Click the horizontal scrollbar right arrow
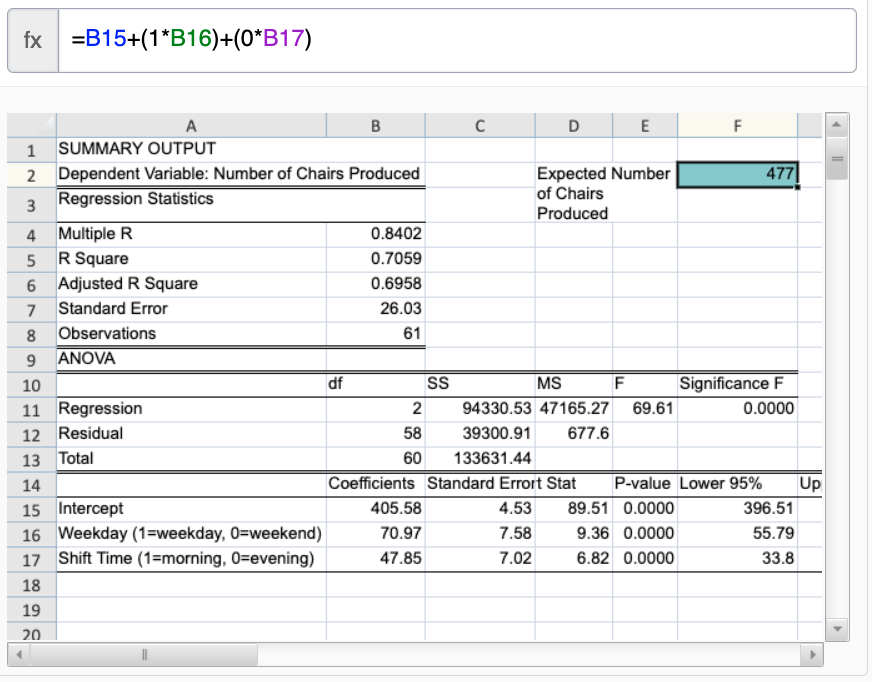Screen dimensions: 872x682 coord(811,652)
